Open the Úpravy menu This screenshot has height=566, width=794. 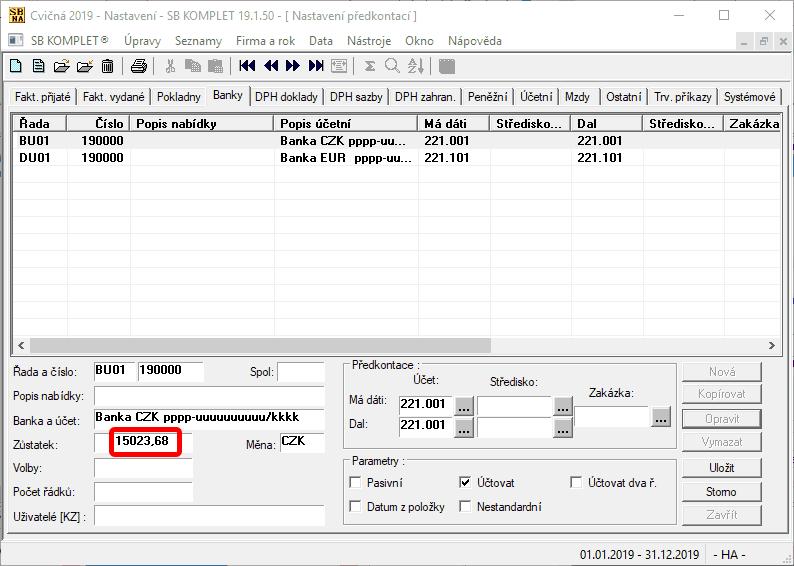[142, 41]
